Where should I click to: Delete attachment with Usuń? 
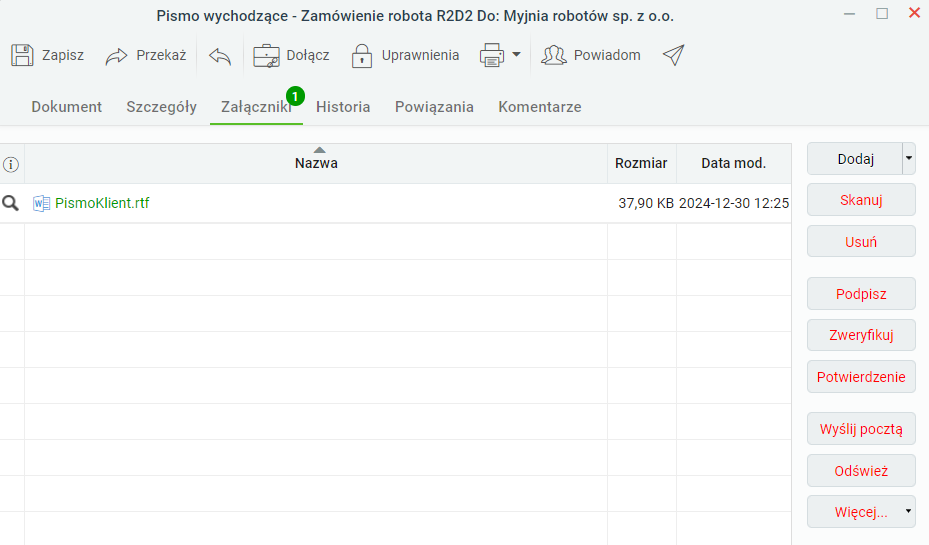click(x=861, y=241)
